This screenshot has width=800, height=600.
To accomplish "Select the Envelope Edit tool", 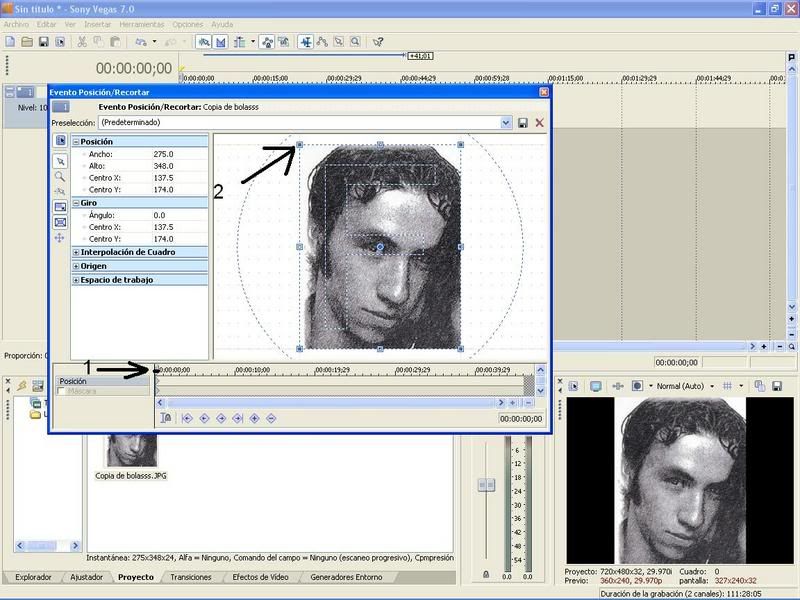I will pos(322,42).
